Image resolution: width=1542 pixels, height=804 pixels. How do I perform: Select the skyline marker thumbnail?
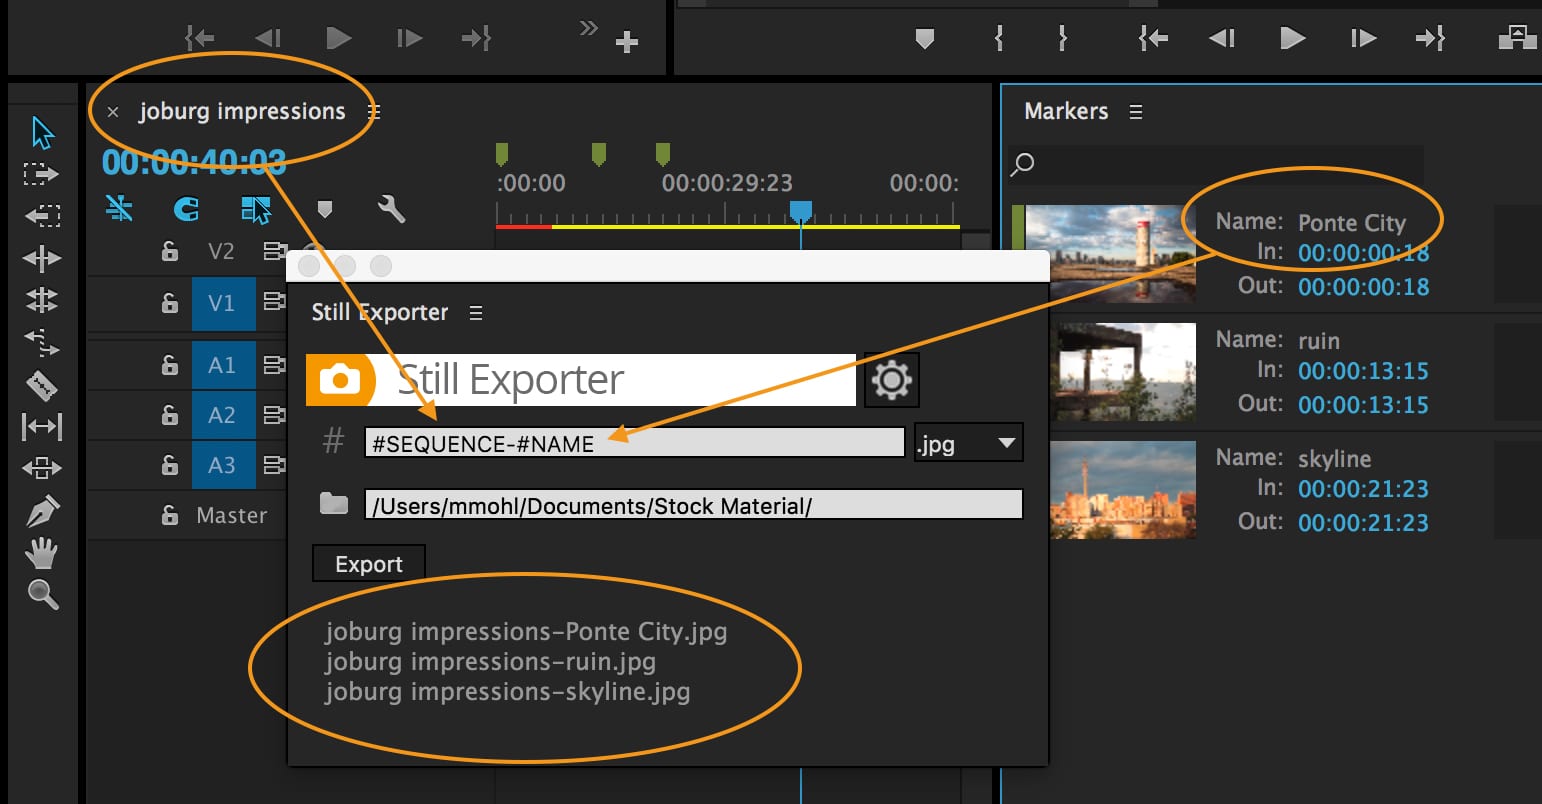coord(1123,490)
